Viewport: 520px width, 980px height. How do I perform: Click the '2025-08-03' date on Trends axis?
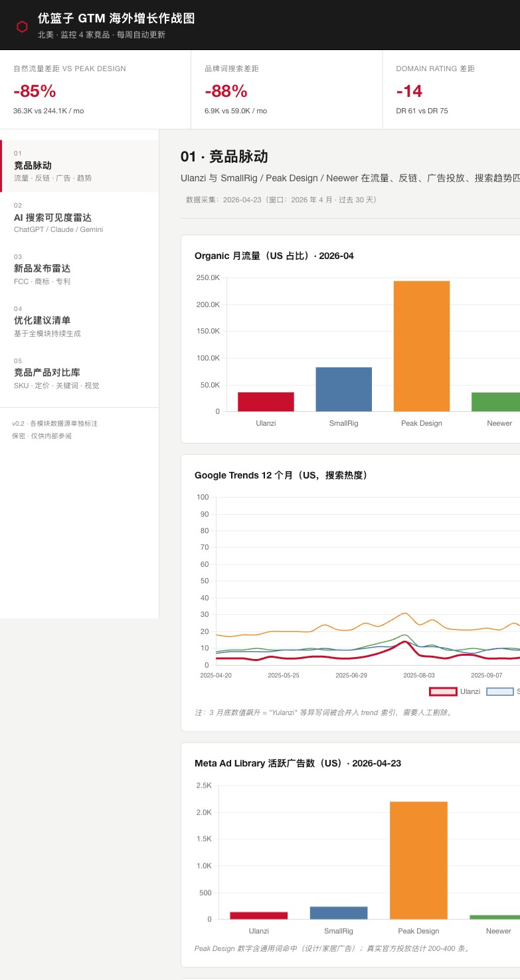(x=419, y=676)
